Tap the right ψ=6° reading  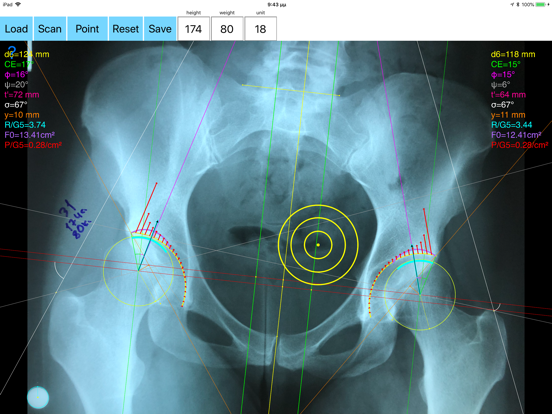[500, 84]
